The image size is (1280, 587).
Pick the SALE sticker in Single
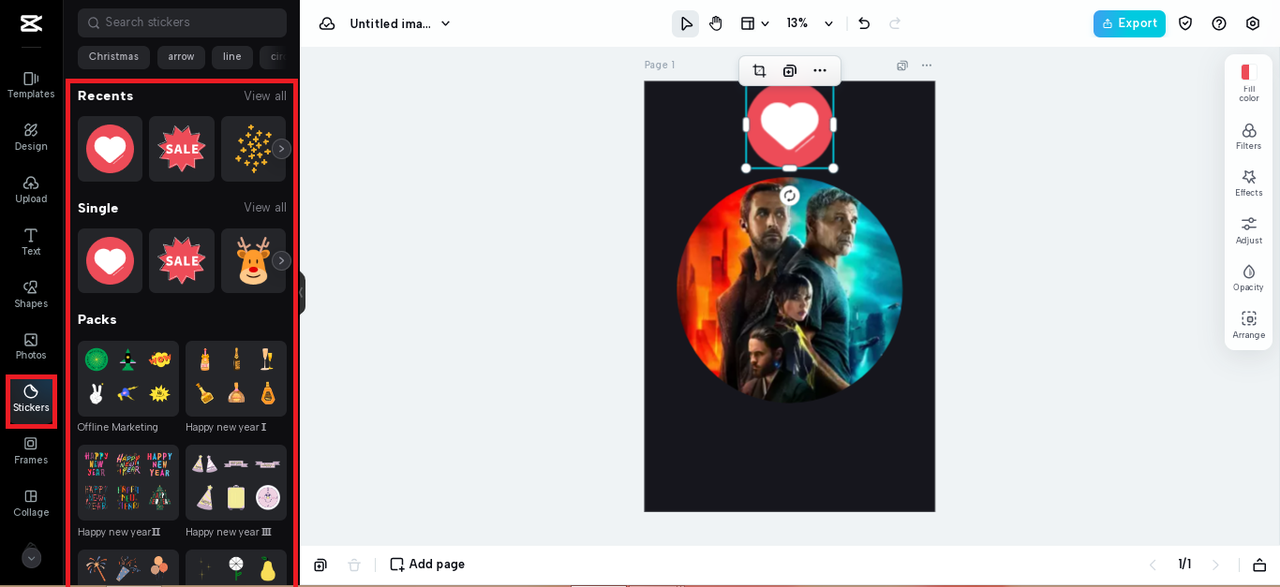tap(182, 261)
